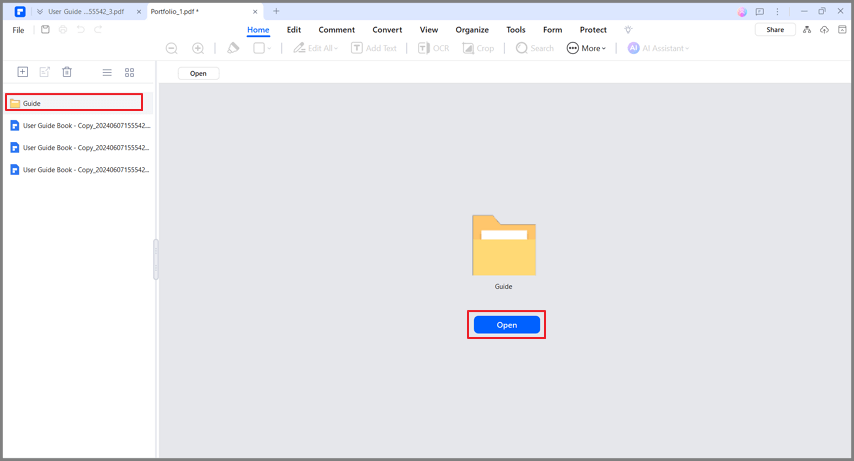Switch to the Home tab
This screenshot has height=461, width=854.
(x=258, y=30)
